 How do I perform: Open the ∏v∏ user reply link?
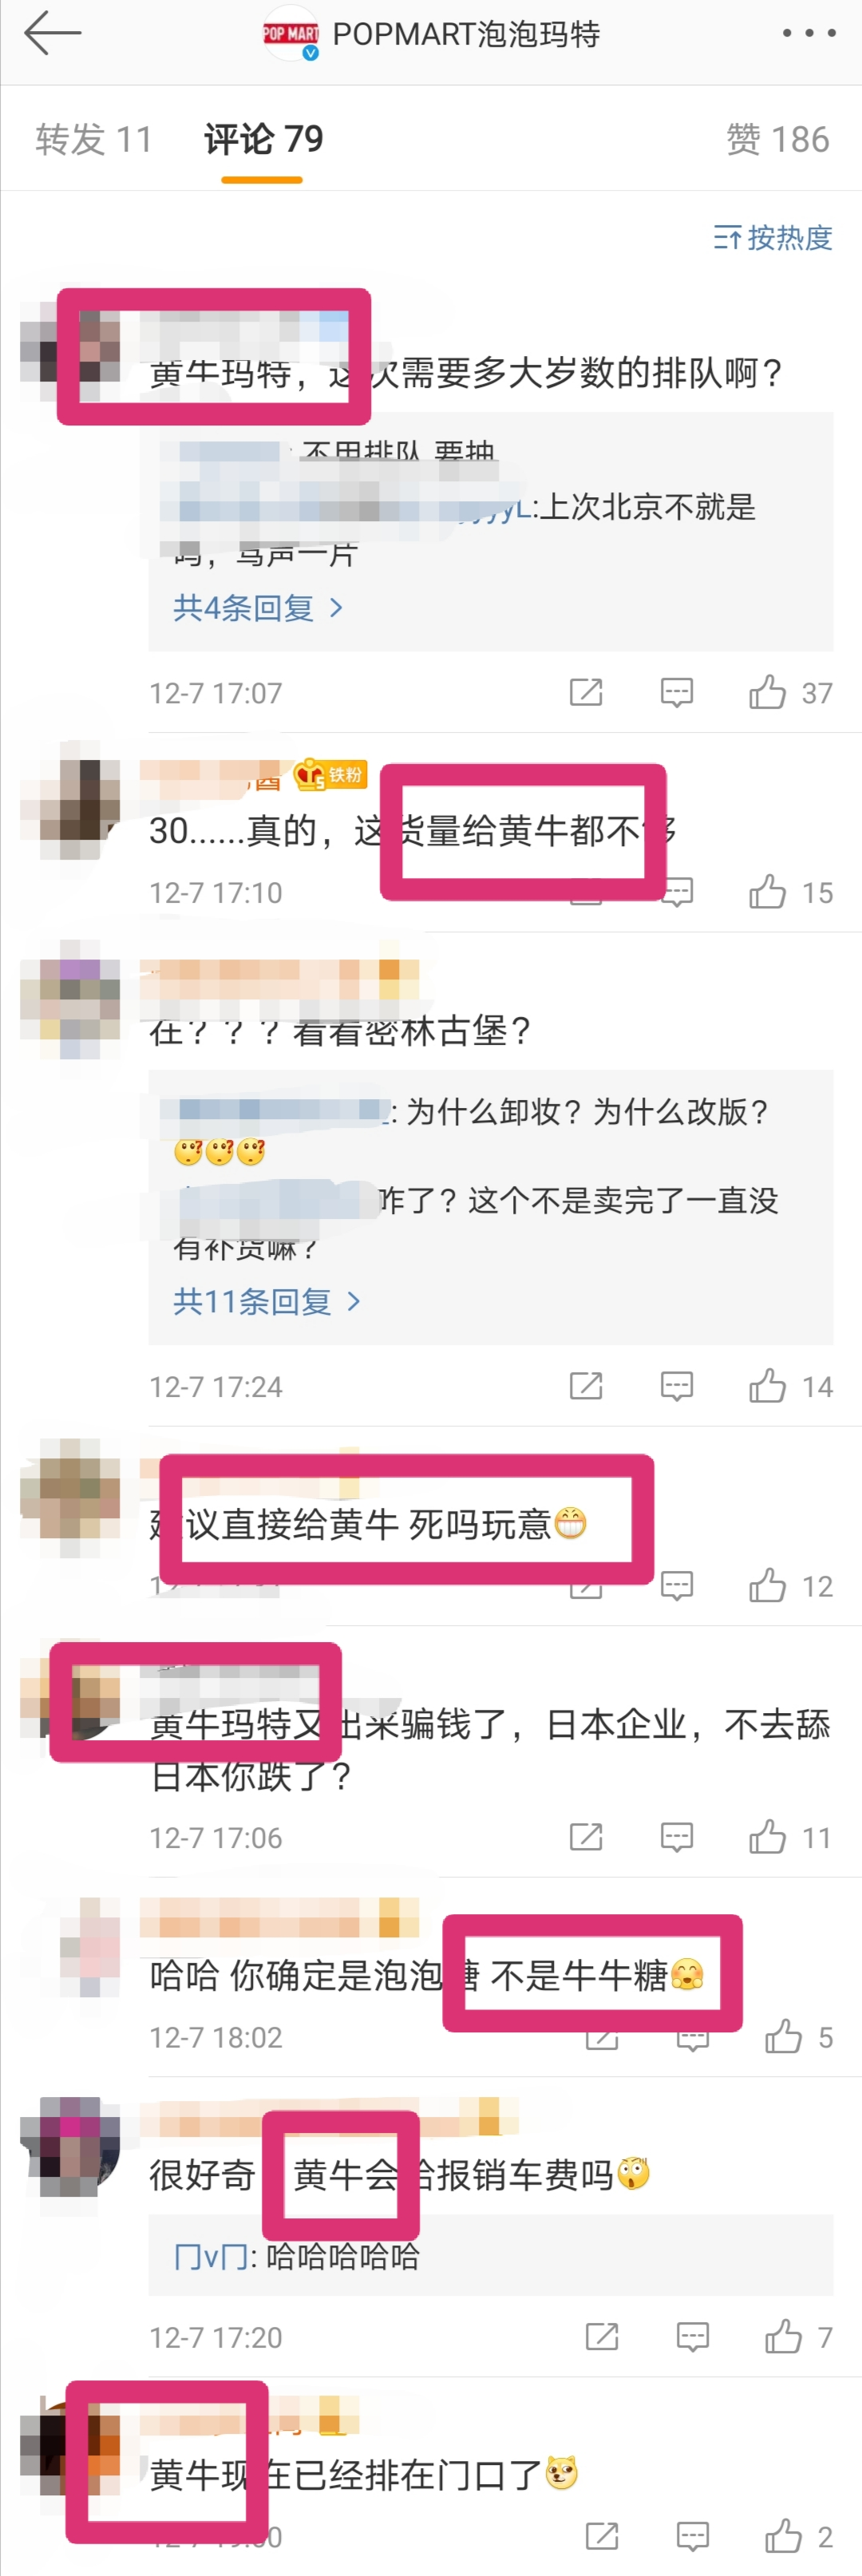(x=211, y=2256)
